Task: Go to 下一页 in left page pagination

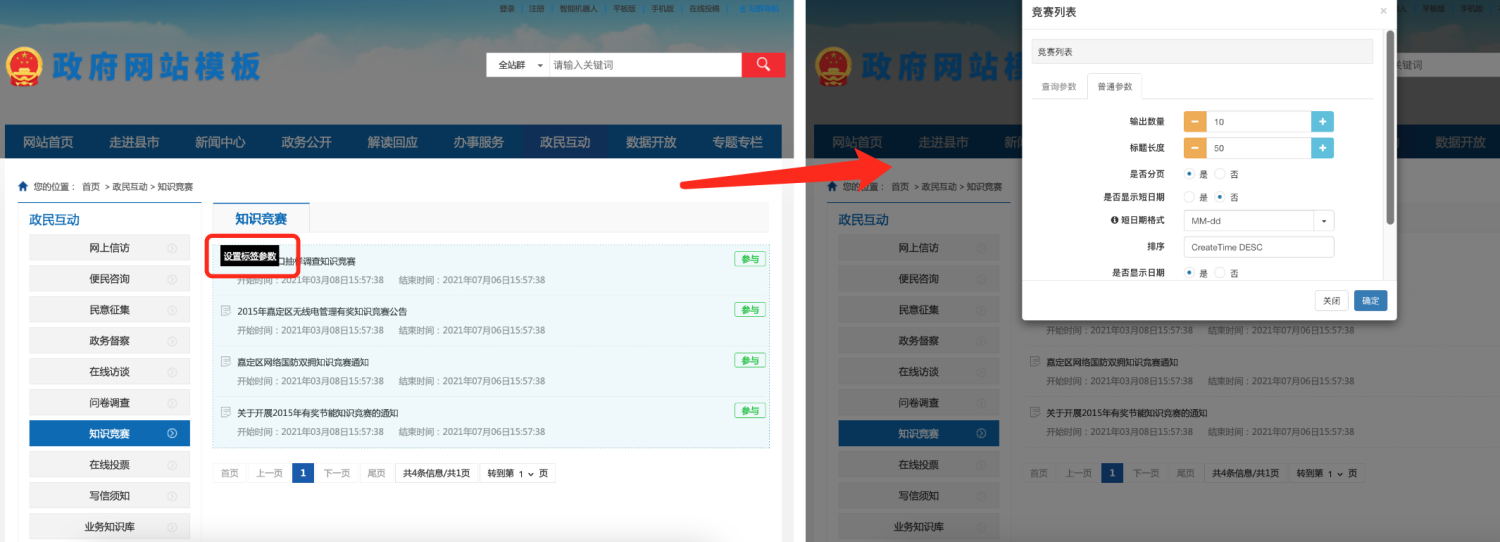Action: click(x=336, y=473)
